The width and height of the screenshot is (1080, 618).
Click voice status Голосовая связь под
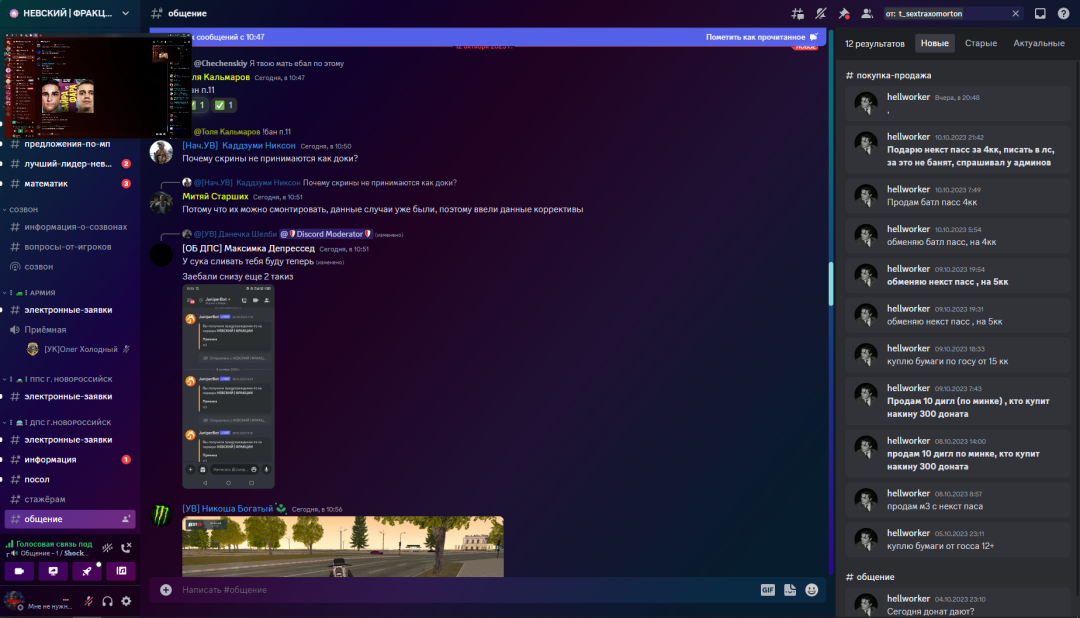point(54,544)
